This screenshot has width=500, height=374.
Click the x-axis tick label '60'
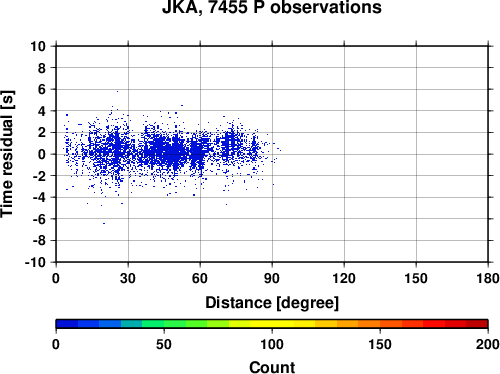[x=200, y=278]
